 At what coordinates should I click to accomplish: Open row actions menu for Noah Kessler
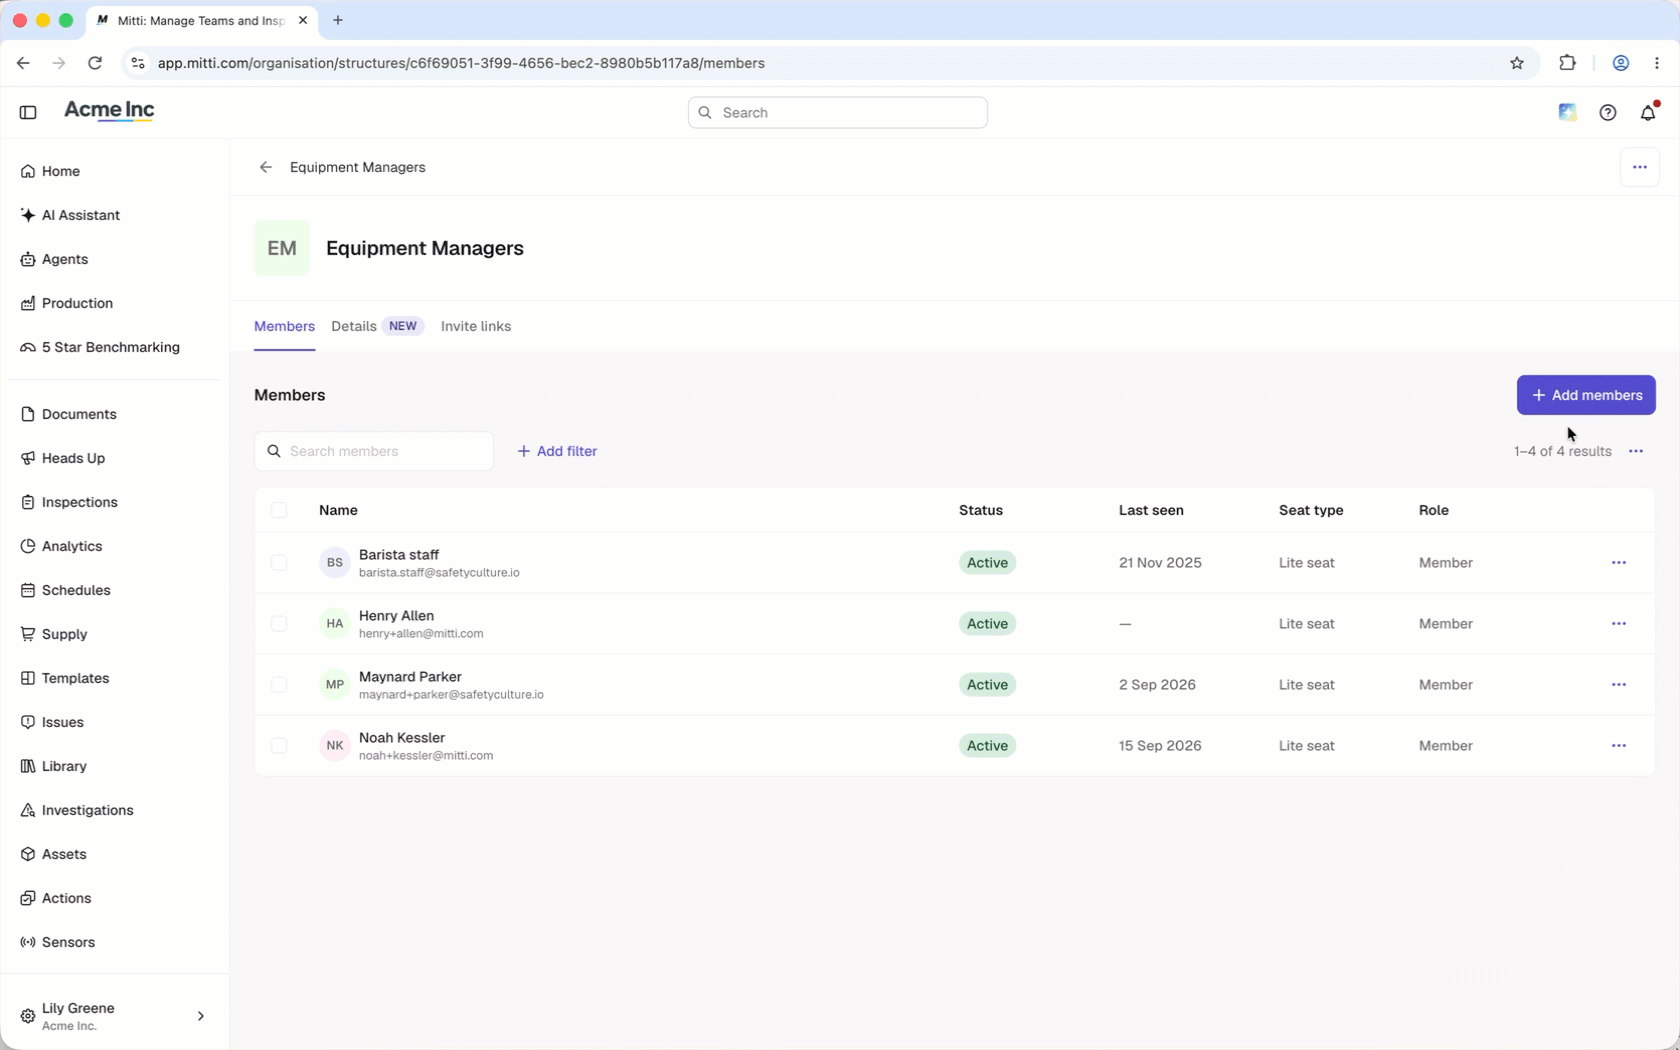[x=1619, y=746]
